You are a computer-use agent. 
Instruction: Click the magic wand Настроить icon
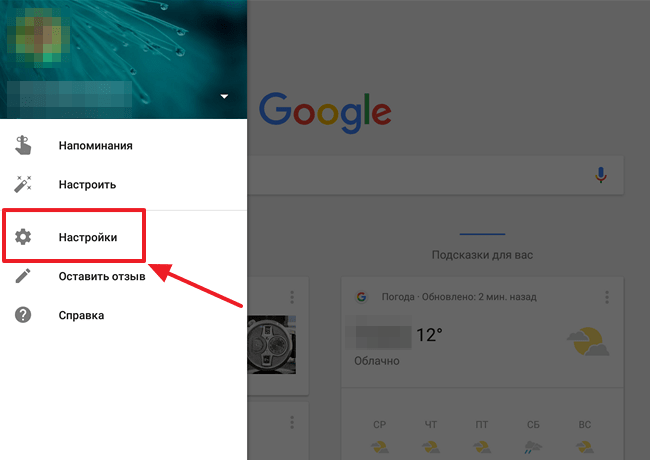[x=23, y=184]
